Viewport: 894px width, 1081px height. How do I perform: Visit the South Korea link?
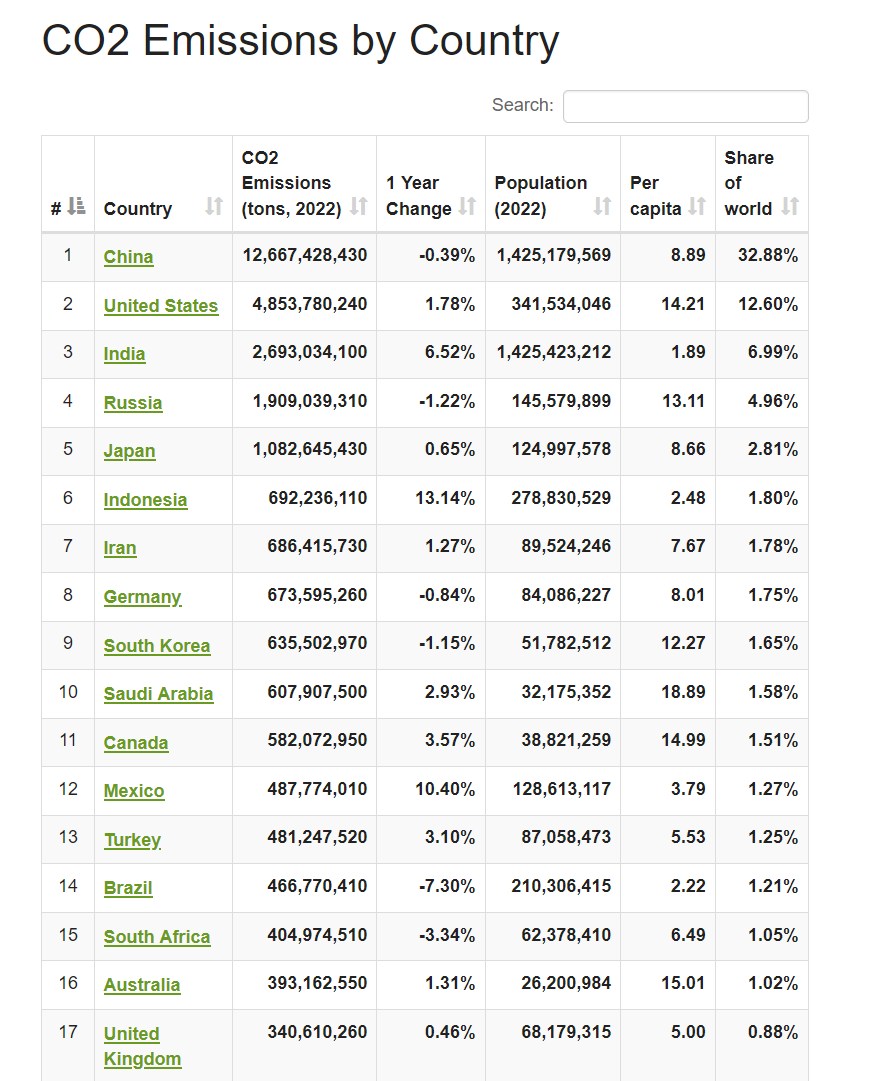pos(157,646)
